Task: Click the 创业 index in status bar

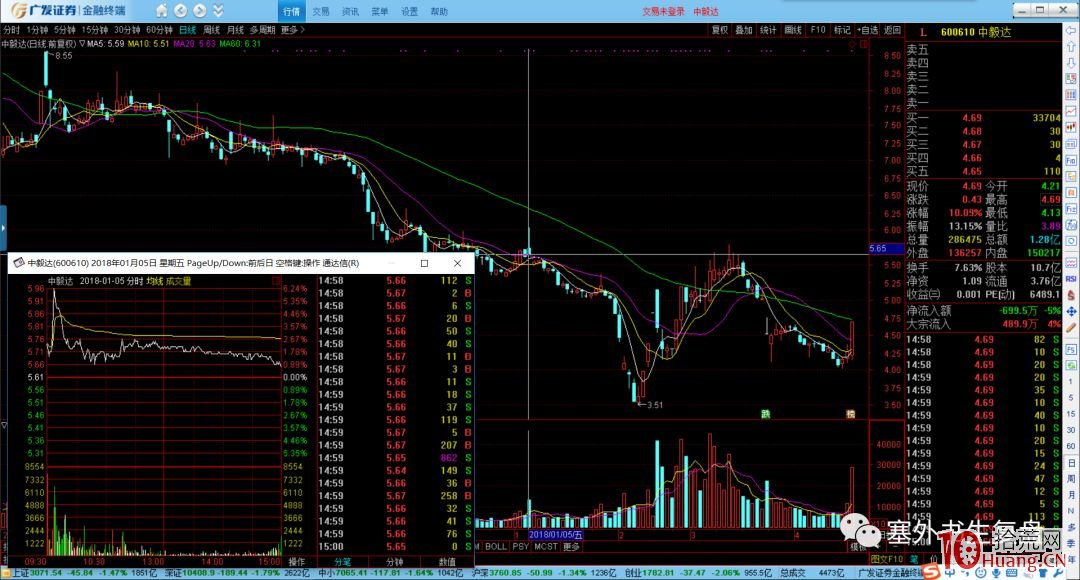Action: 698,573
